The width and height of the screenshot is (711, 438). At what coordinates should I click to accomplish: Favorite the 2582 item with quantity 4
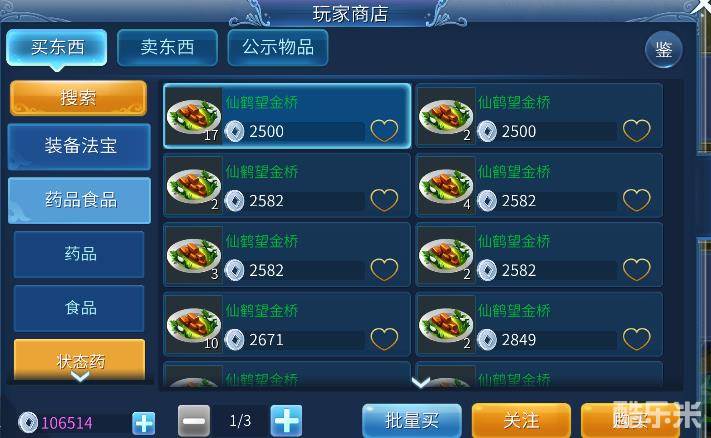tap(637, 200)
